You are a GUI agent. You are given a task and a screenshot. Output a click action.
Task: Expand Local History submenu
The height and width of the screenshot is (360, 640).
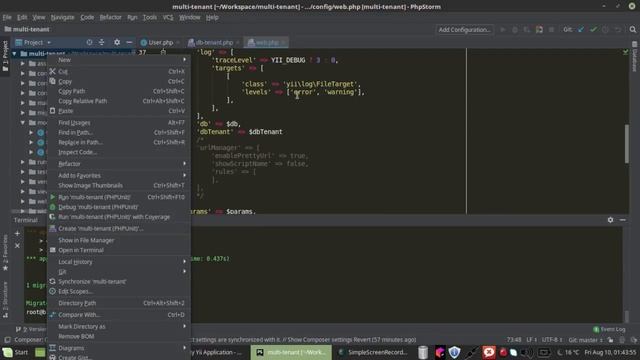[118, 262]
